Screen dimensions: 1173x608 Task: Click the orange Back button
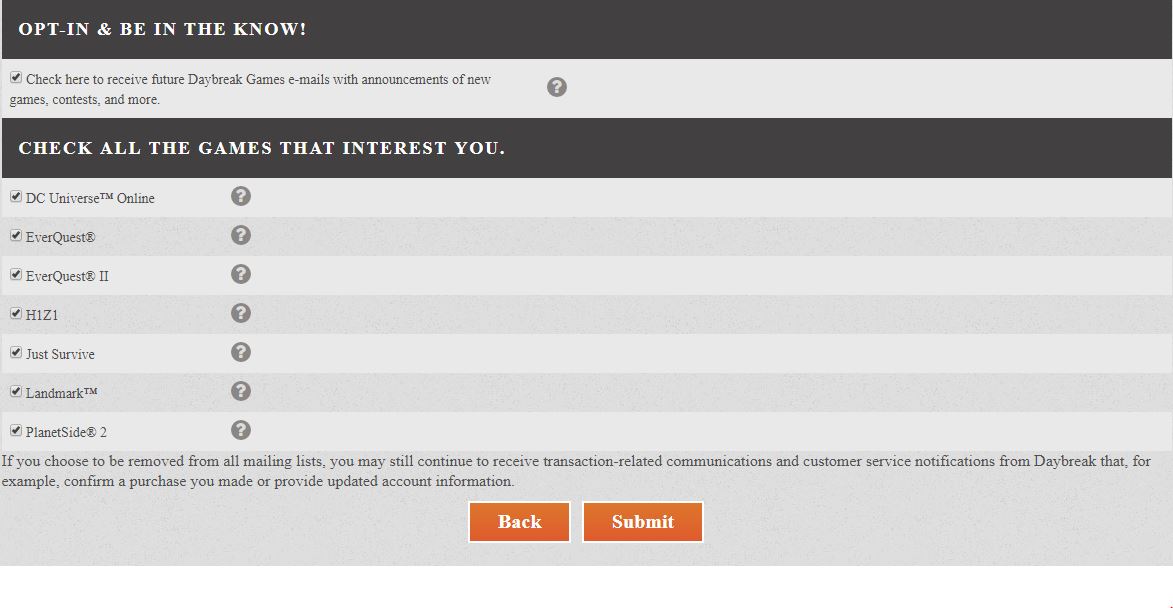pyautogui.click(x=519, y=521)
